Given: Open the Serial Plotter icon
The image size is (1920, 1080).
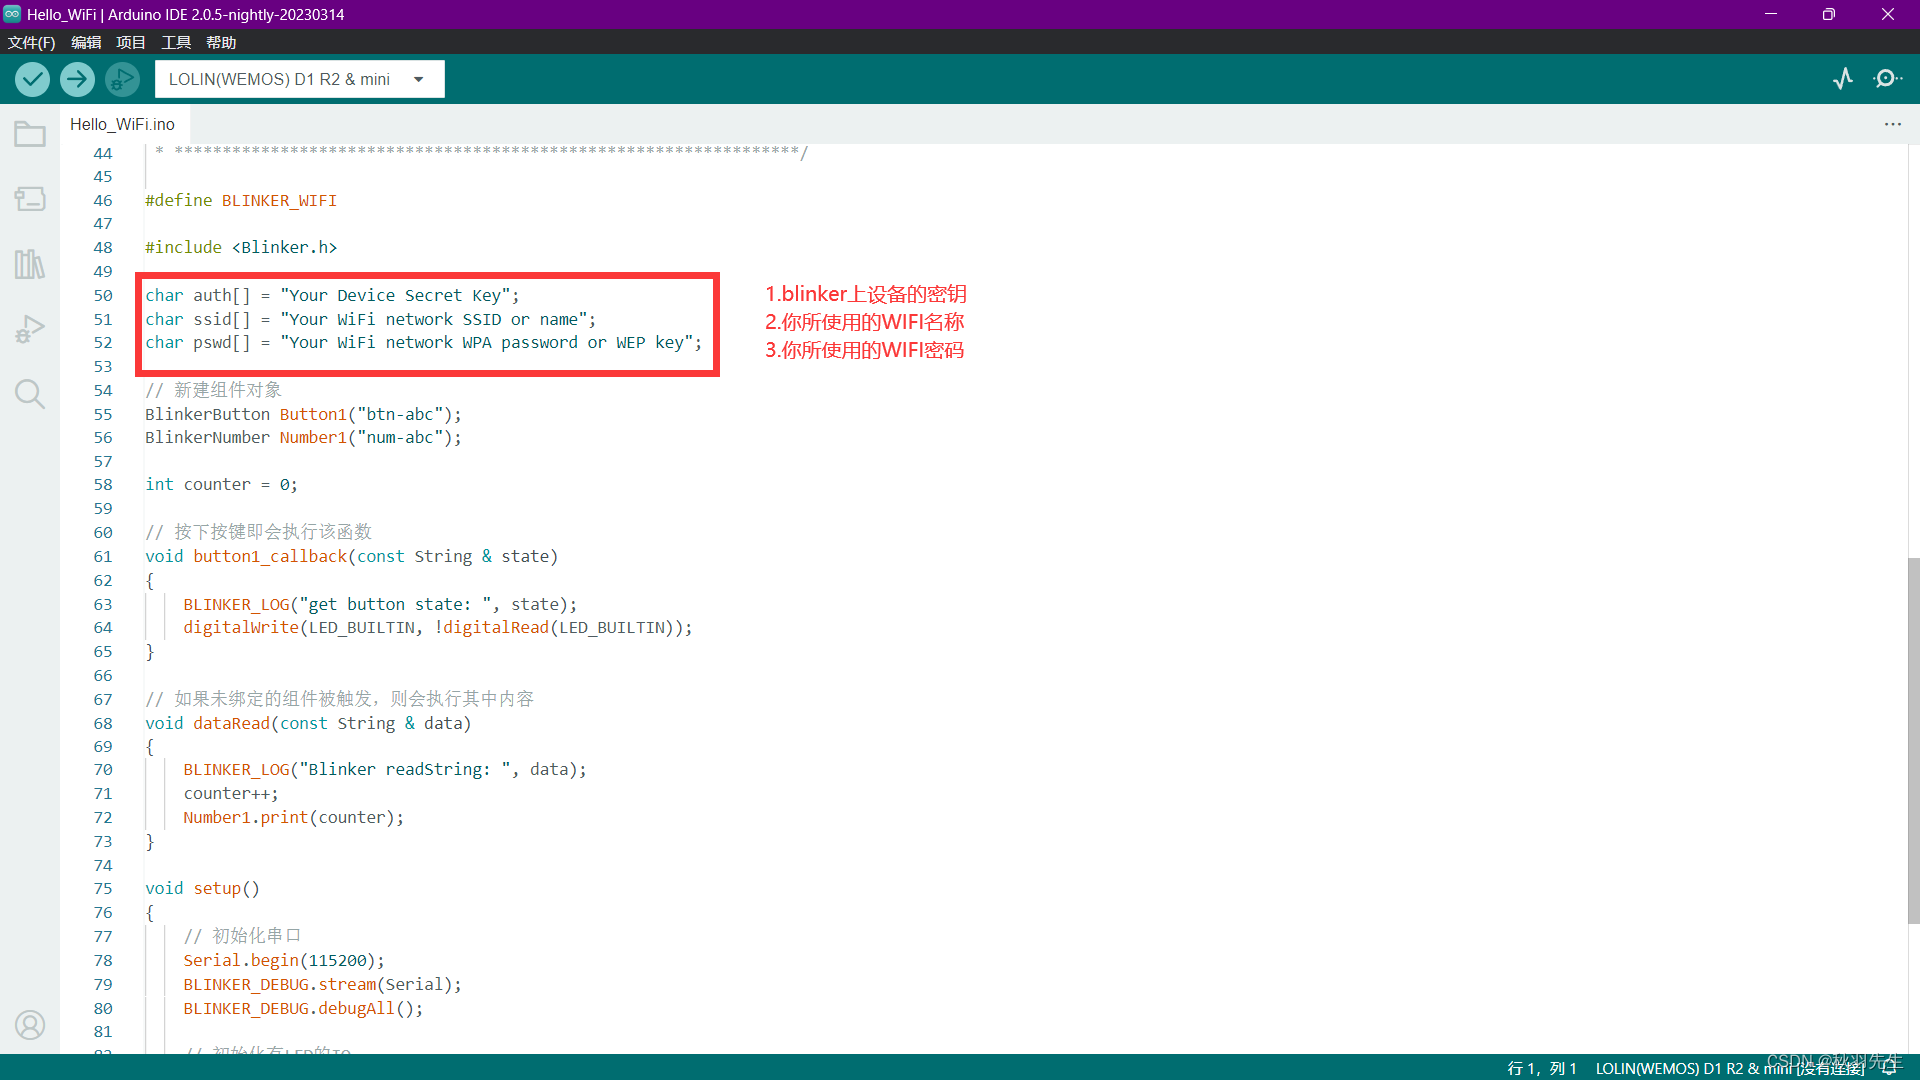Looking at the screenshot, I should coord(1843,79).
